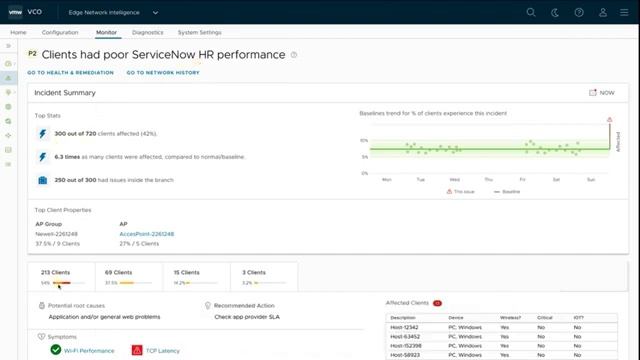640x360 pixels.
Task: Select the Host-63452 row
Action: click(x=501, y=337)
